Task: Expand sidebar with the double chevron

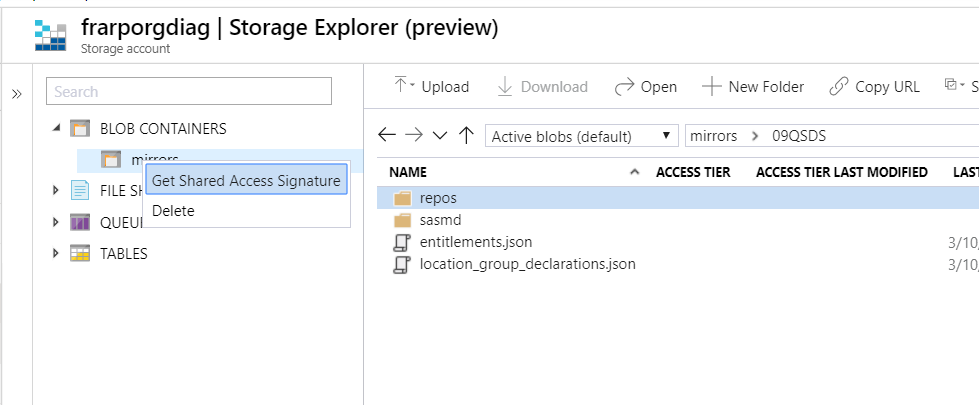Action: (x=17, y=94)
